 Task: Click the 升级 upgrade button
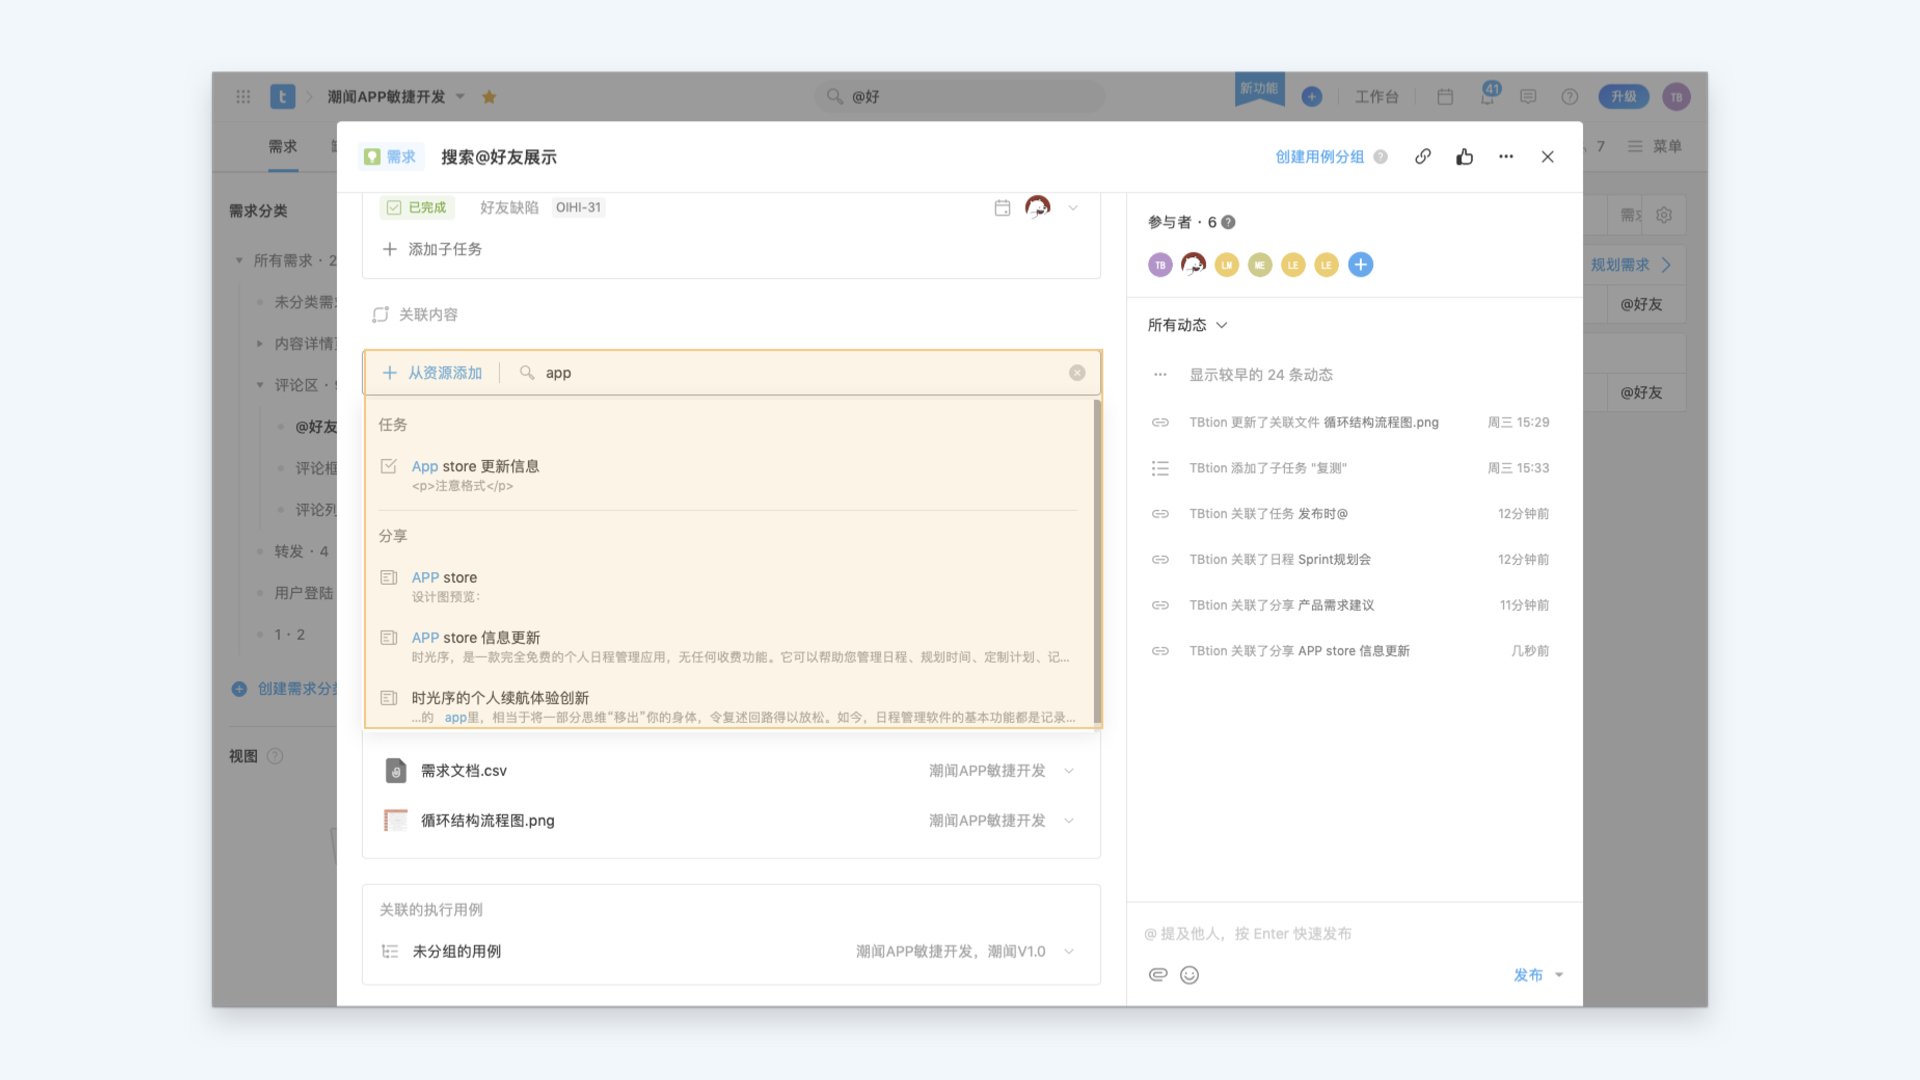tap(1623, 97)
